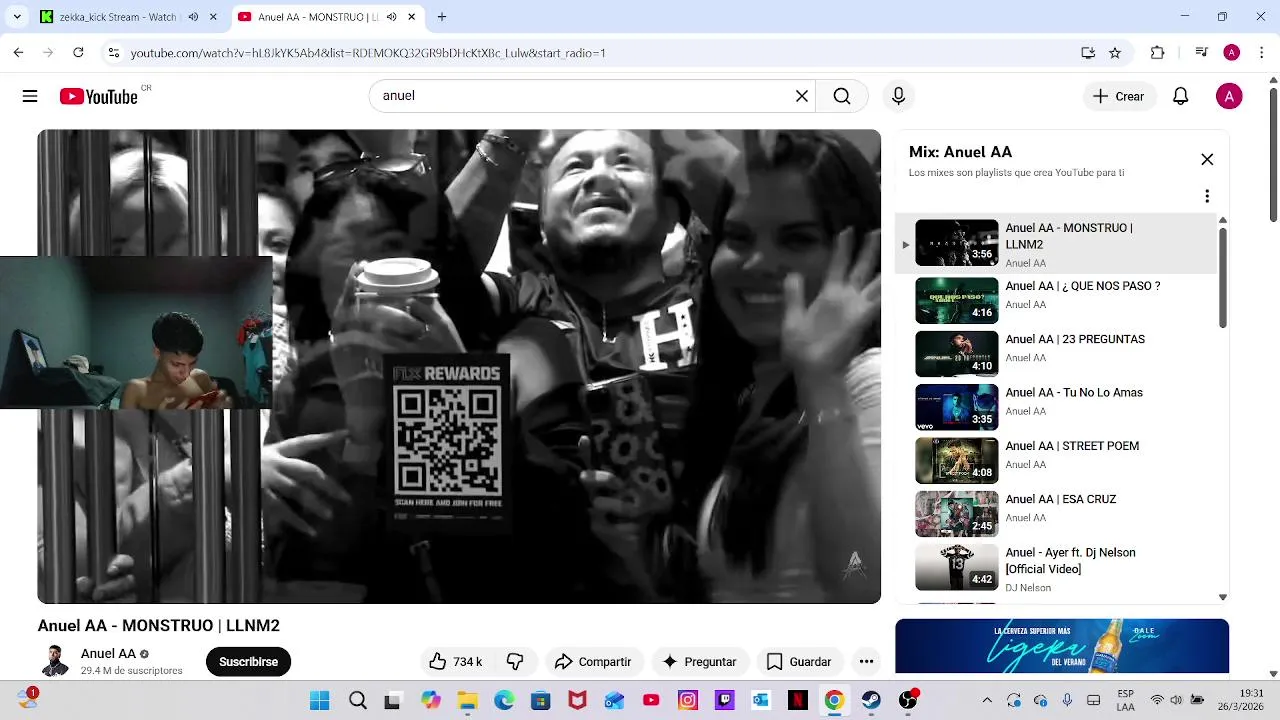Open Chrome media controls icon
This screenshot has width=1280, height=720.
(1202, 53)
